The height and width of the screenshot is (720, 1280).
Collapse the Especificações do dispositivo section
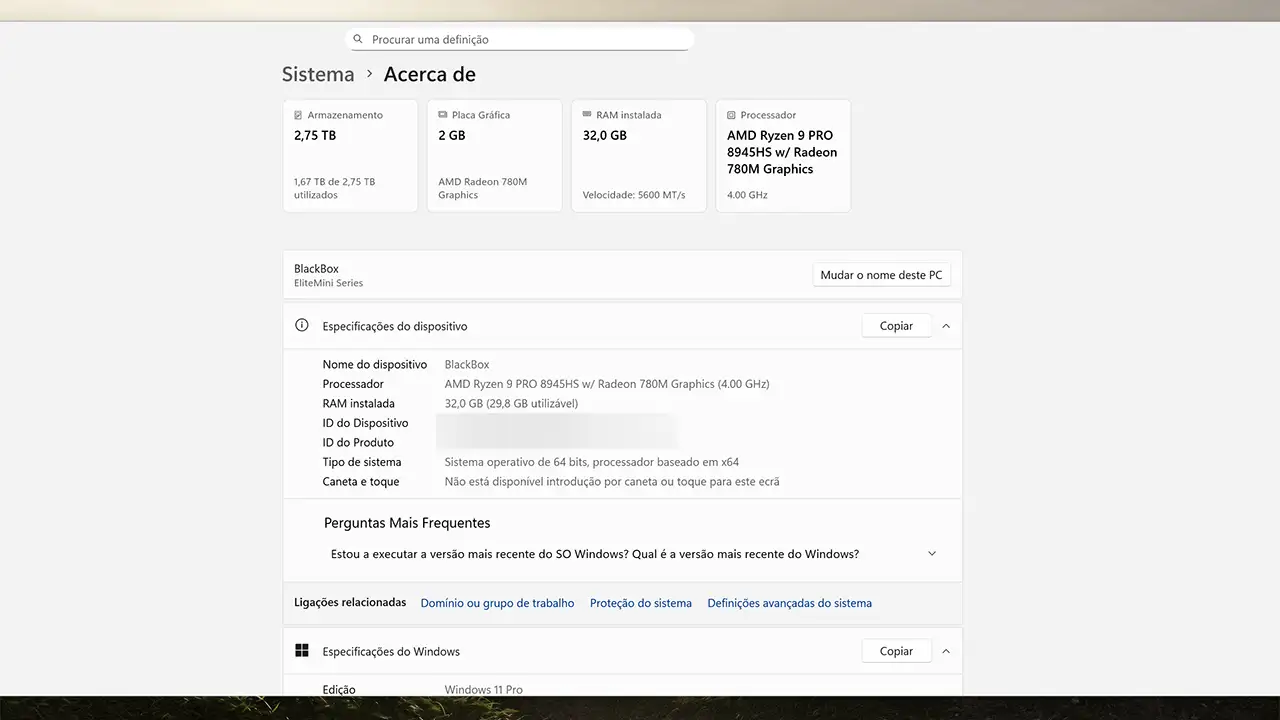(x=946, y=326)
